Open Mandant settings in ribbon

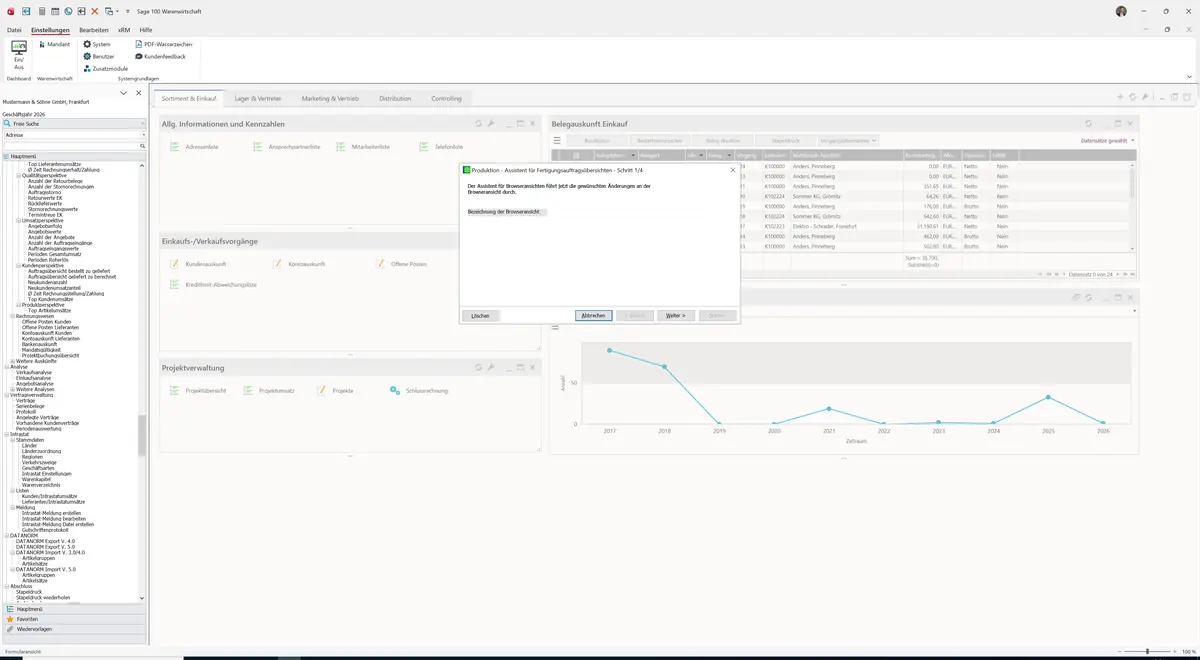click(x=55, y=44)
